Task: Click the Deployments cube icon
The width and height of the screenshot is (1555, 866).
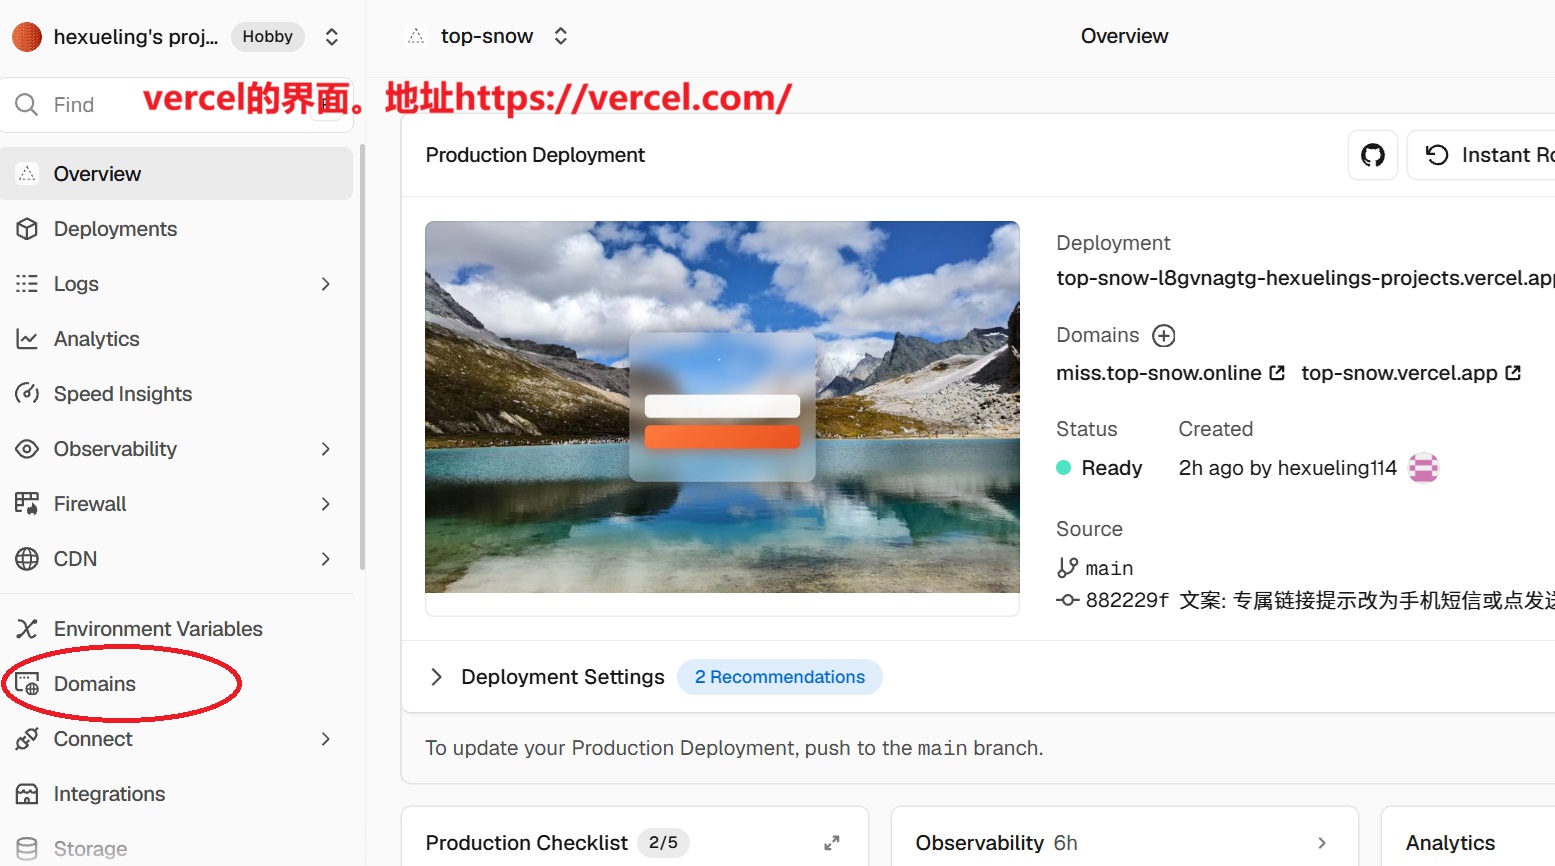Action: click(x=27, y=229)
